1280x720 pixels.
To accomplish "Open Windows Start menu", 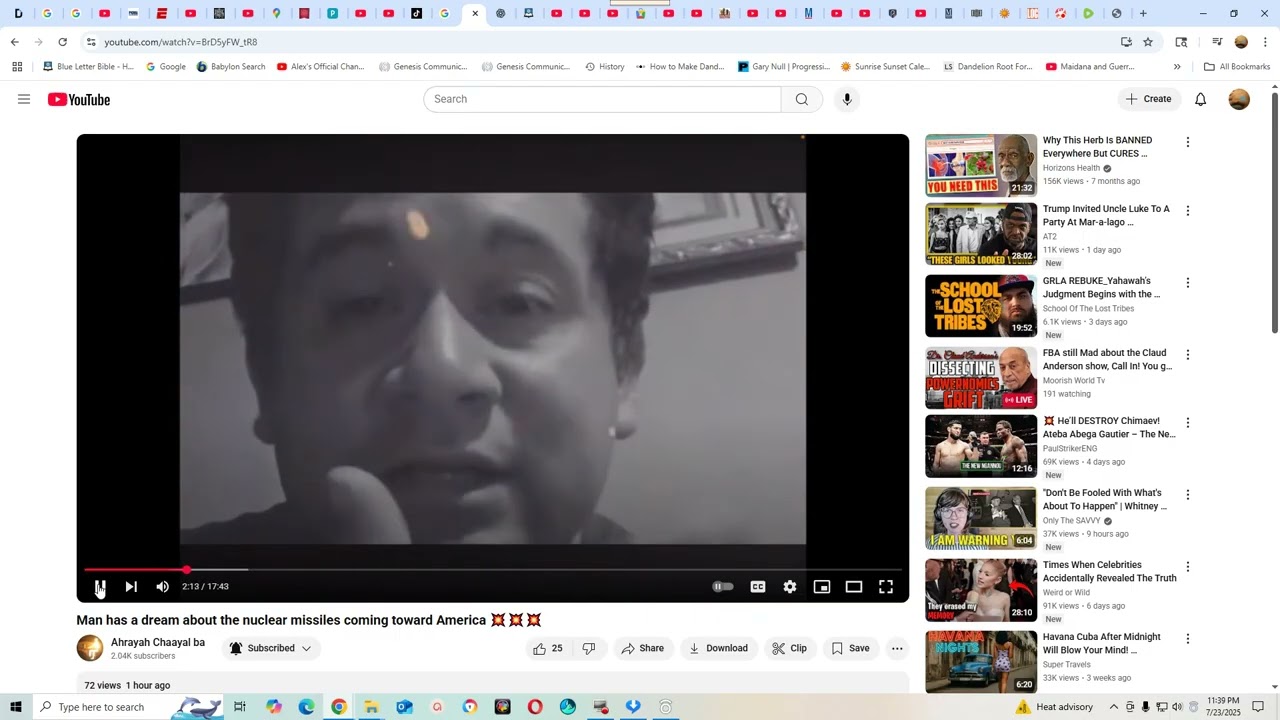I will coord(15,707).
